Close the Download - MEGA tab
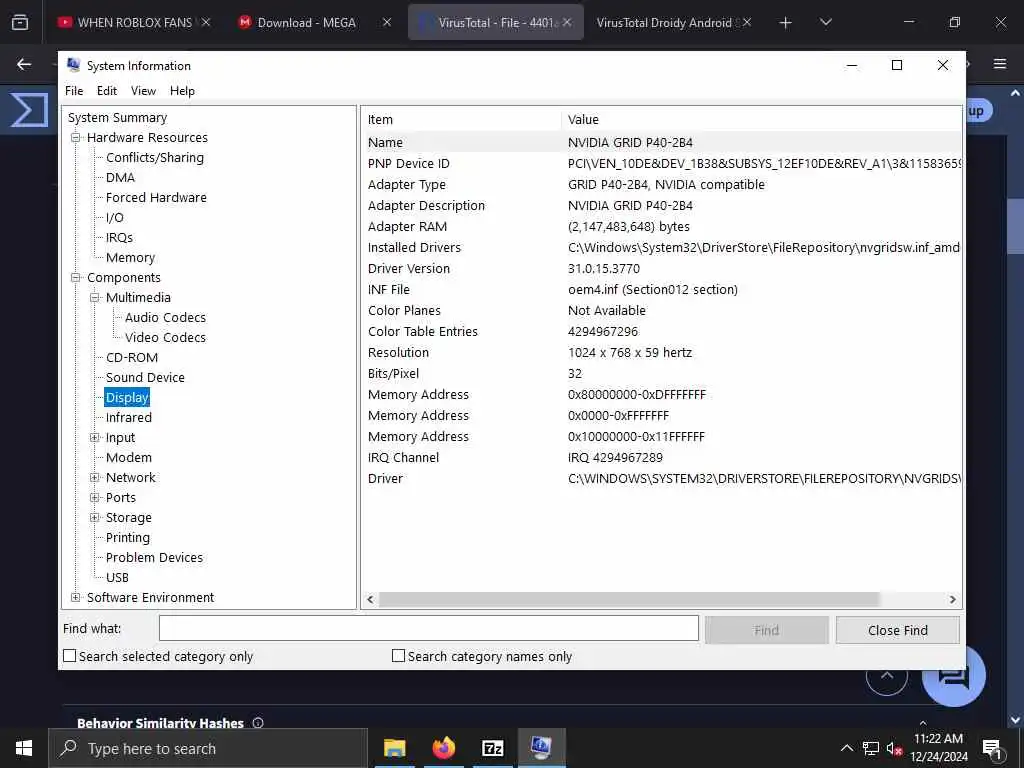This screenshot has height=768, width=1024. click(x=387, y=22)
